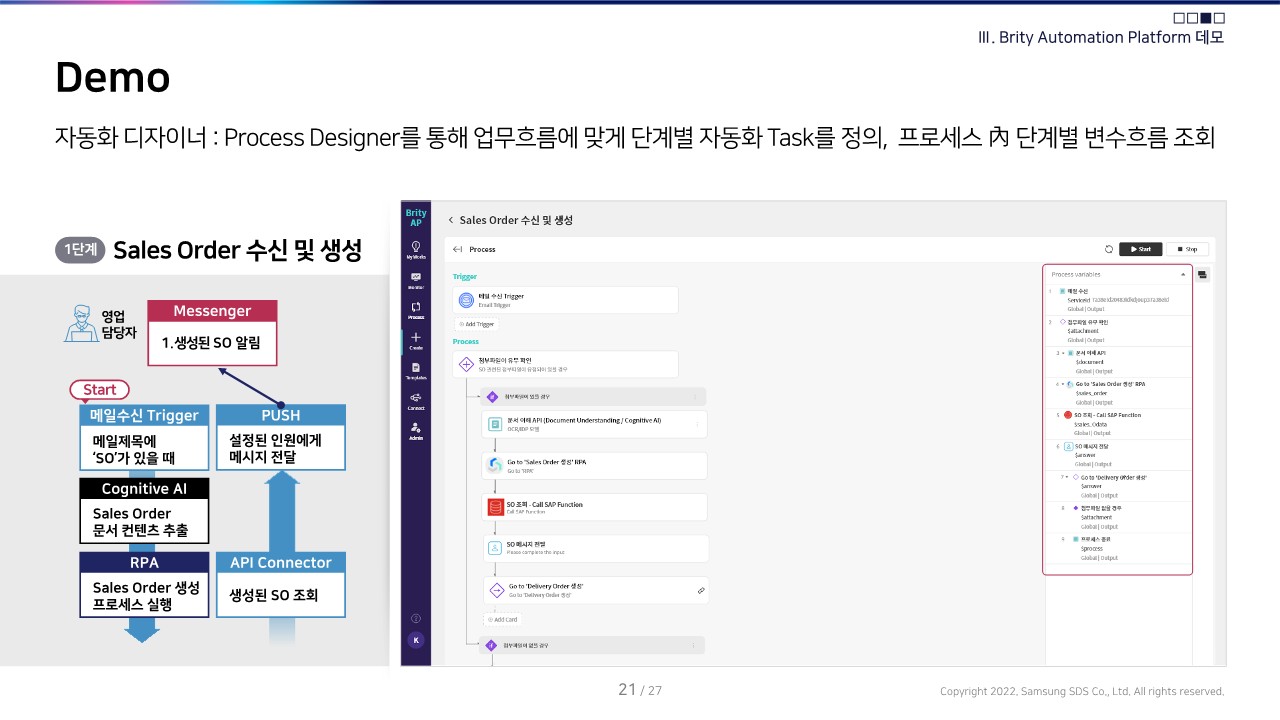1280x720 pixels.
Task: Click the Stop button
Action: pyautogui.click(x=1188, y=249)
